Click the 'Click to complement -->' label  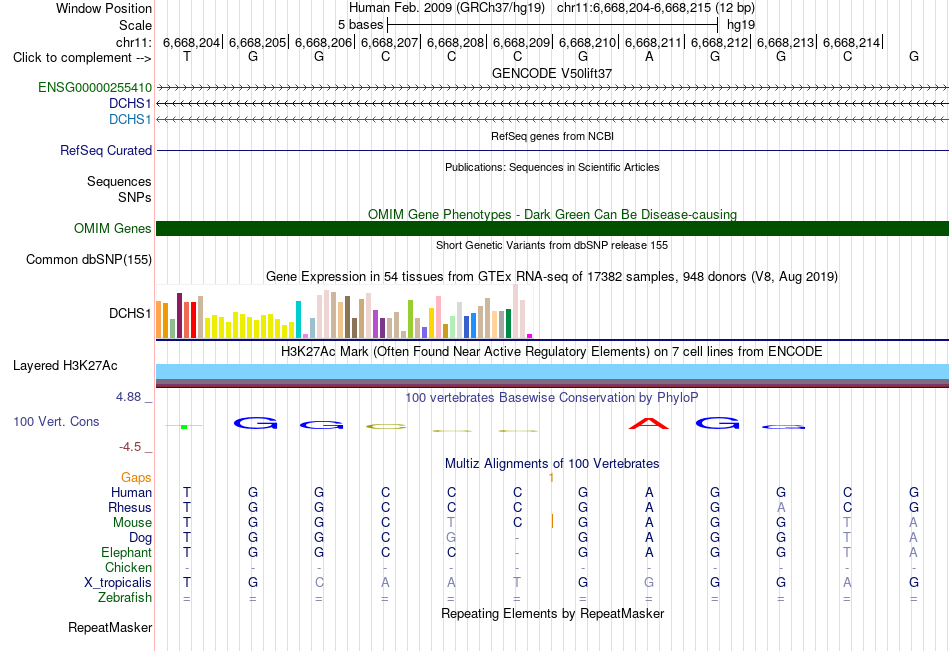pyautogui.click(x=82, y=58)
